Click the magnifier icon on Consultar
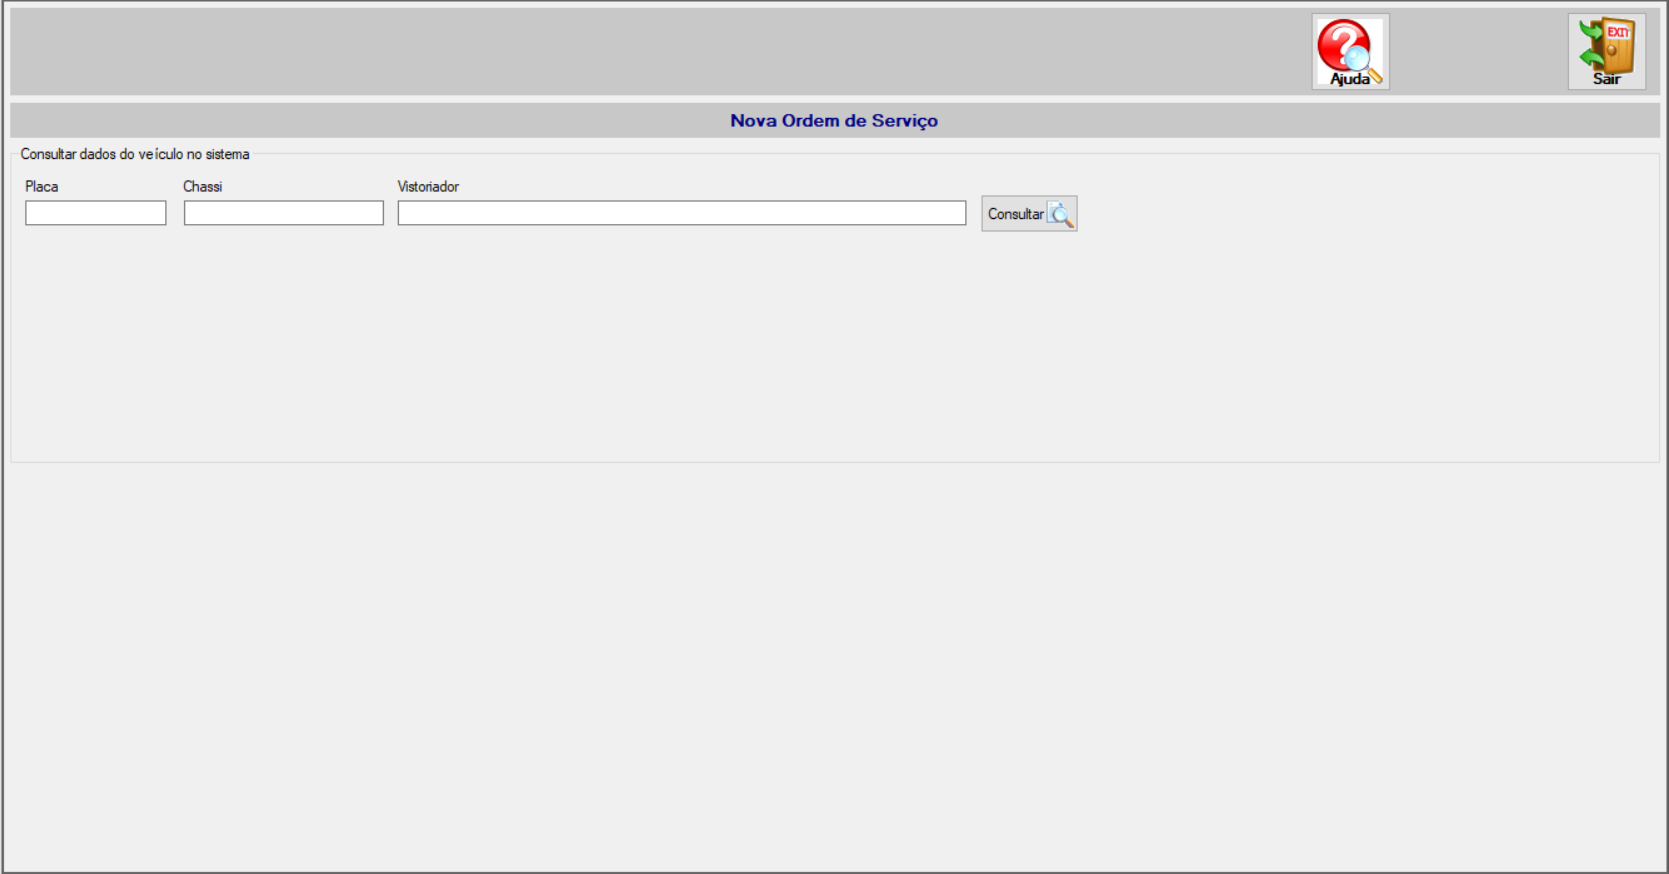Screen dimensions: 1669x874 click(1060, 214)
